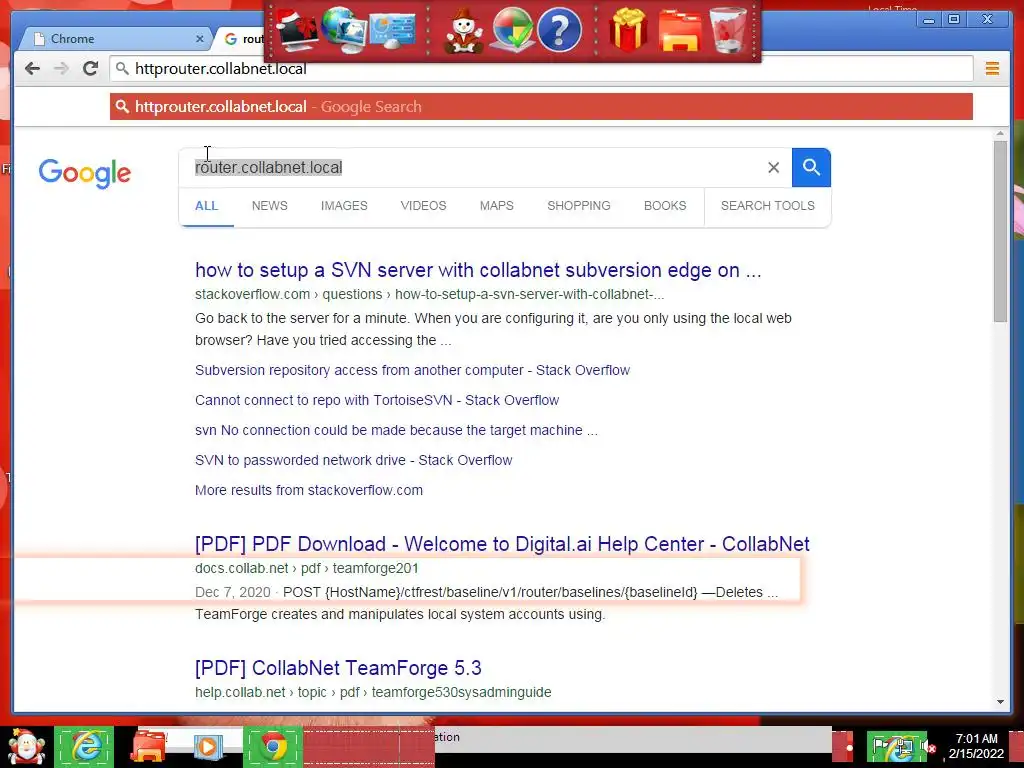Switch to the VIDEOS search tab
This screenshot has height=768, width=1024.
423,206
